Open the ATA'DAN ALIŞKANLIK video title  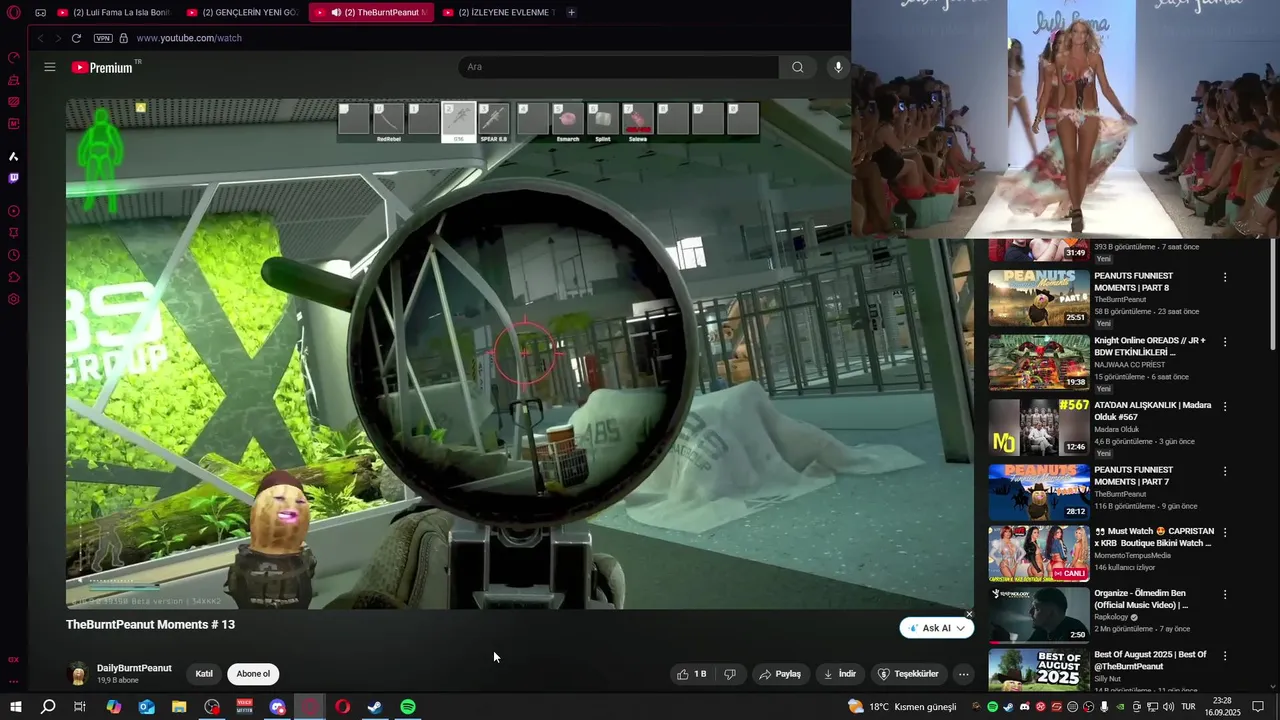point(1152,411)
